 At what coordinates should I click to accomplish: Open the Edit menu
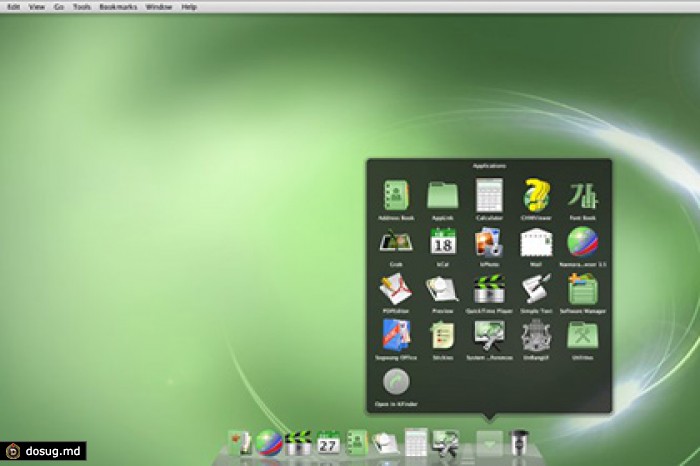[x=13, y=7]
